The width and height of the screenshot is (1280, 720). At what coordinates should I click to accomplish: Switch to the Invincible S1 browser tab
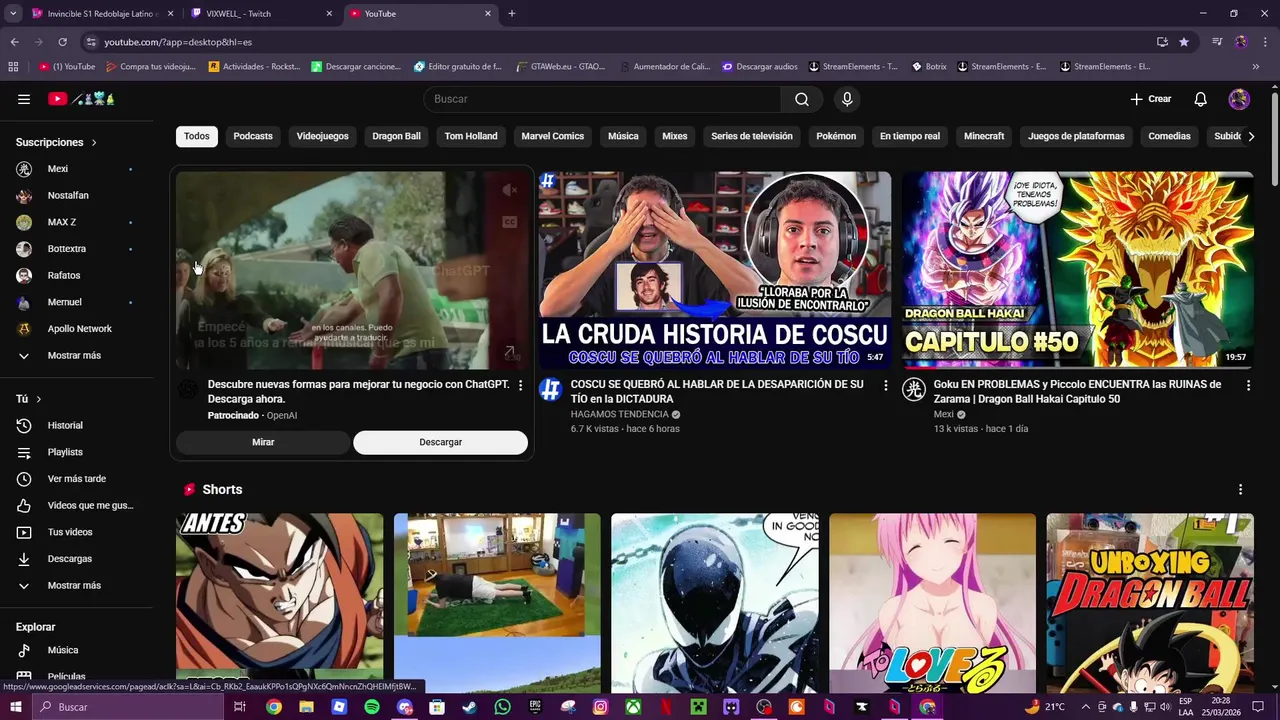pos(103,14)
